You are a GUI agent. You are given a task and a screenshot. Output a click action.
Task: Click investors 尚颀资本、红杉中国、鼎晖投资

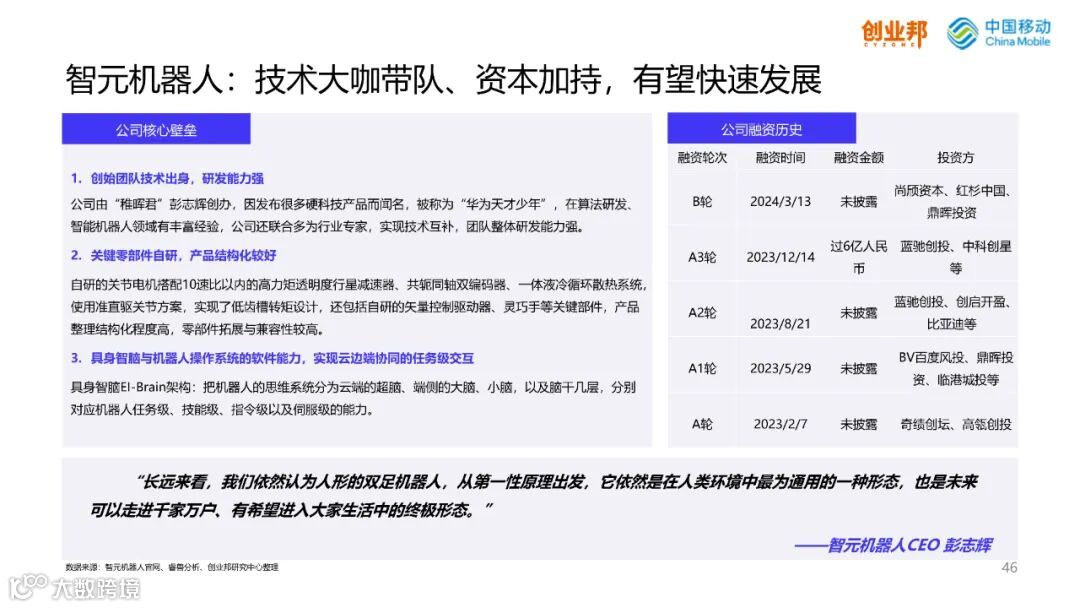pyautogui.click(x=953, y=202)
